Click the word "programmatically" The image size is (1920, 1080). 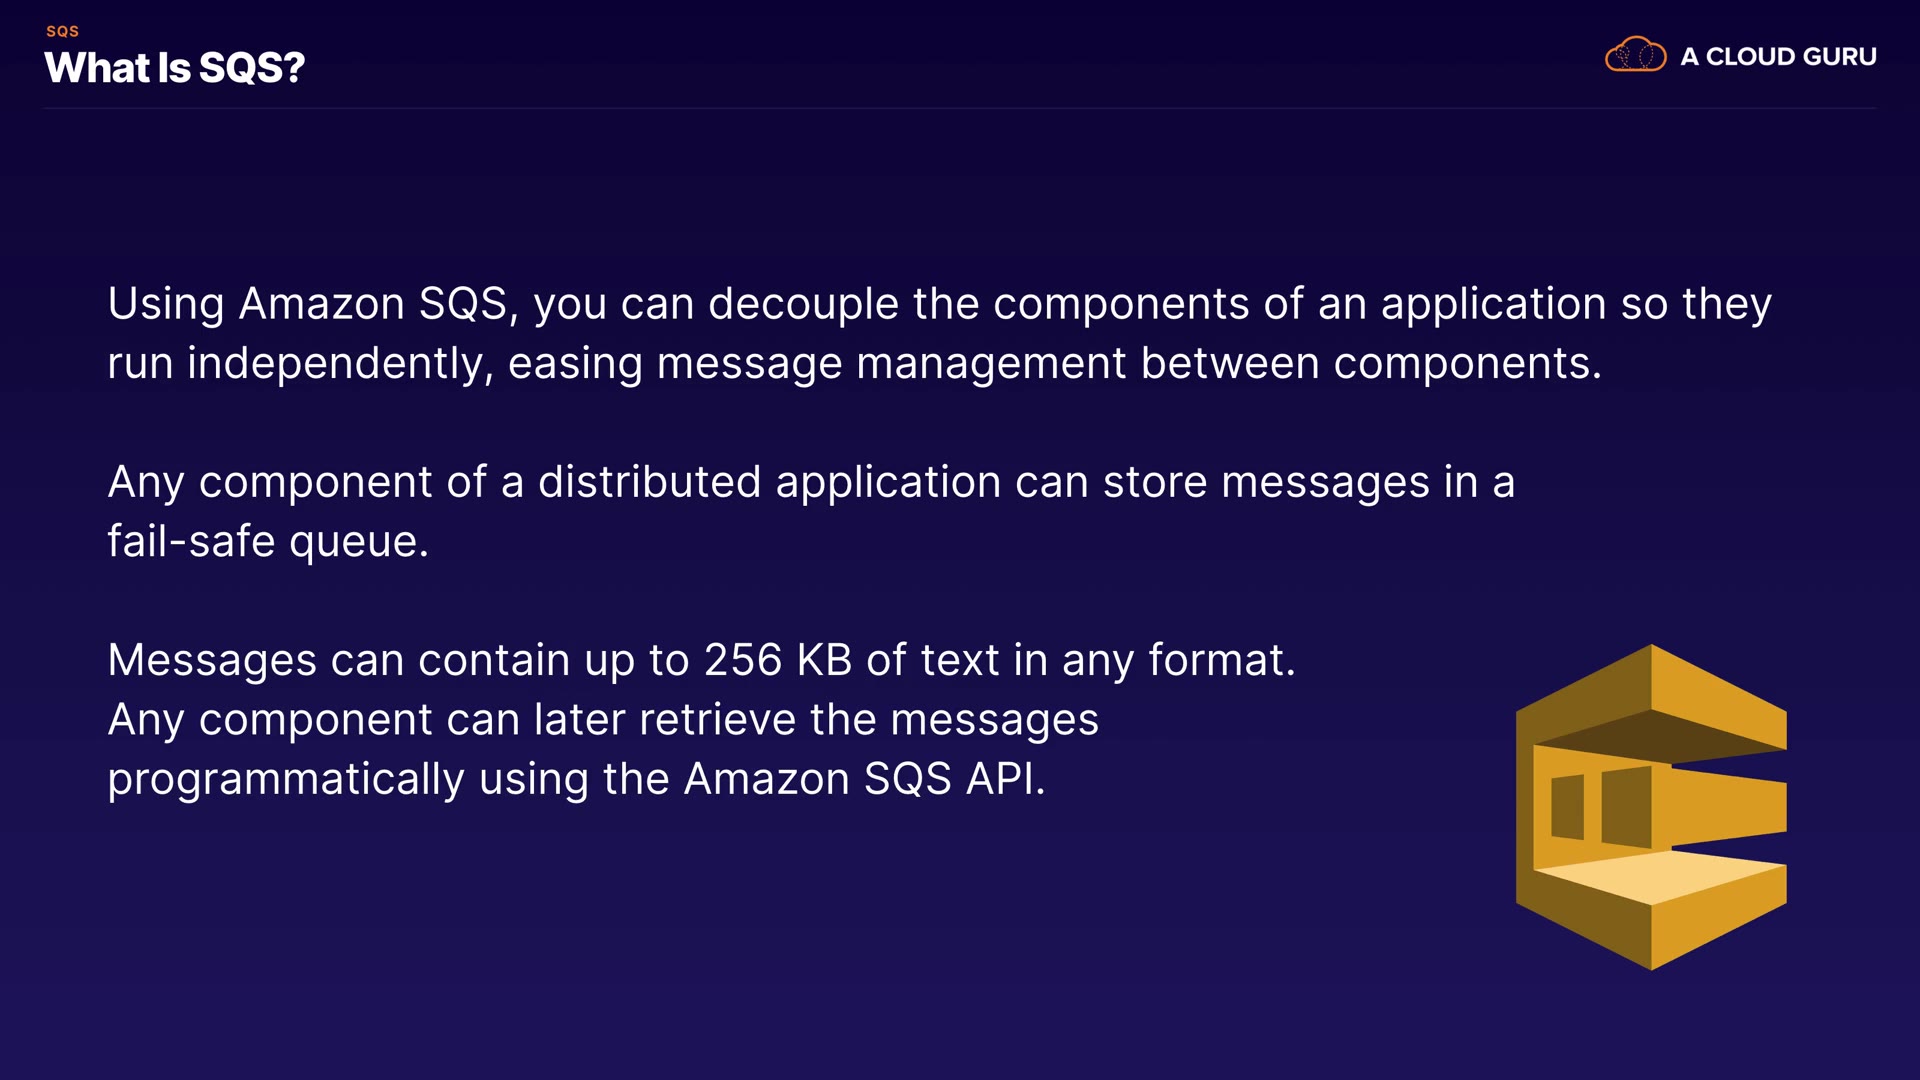pos(286,779)
